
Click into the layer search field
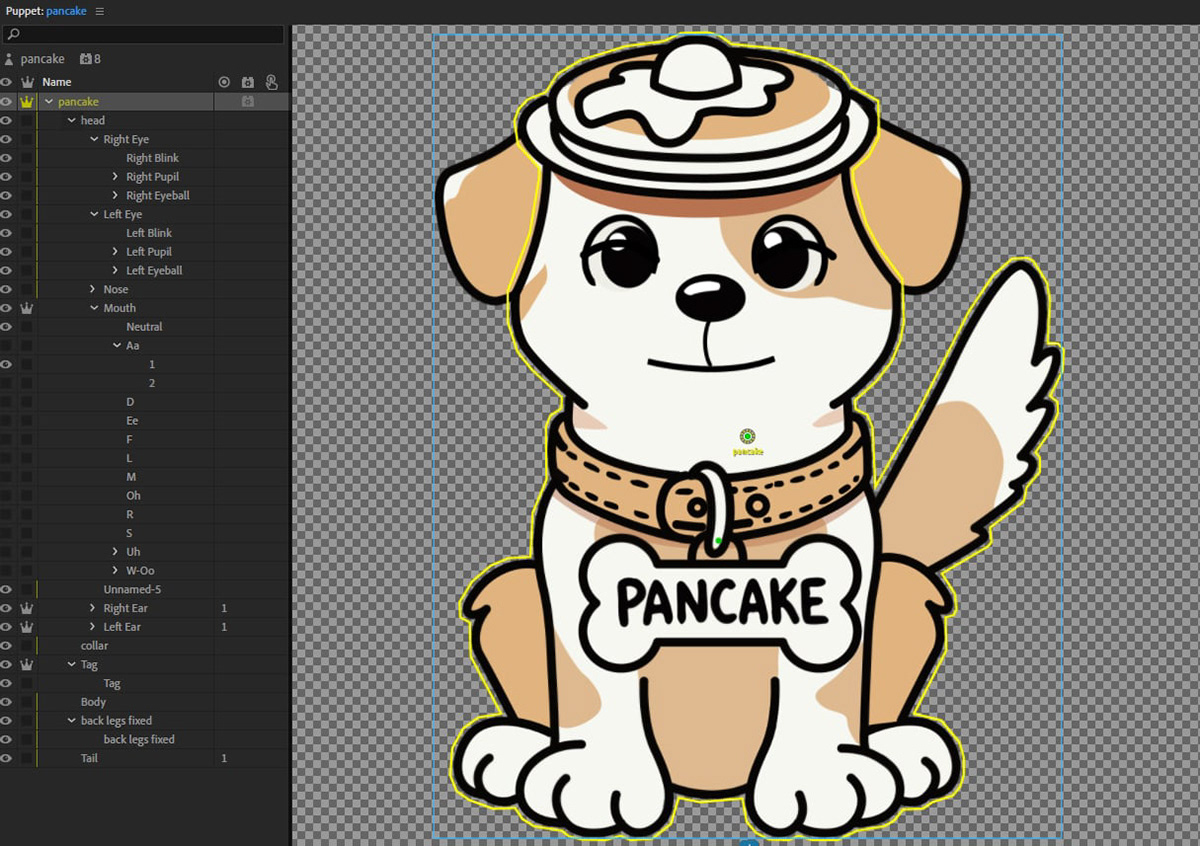pyautogui.click(x=143, y=35)
